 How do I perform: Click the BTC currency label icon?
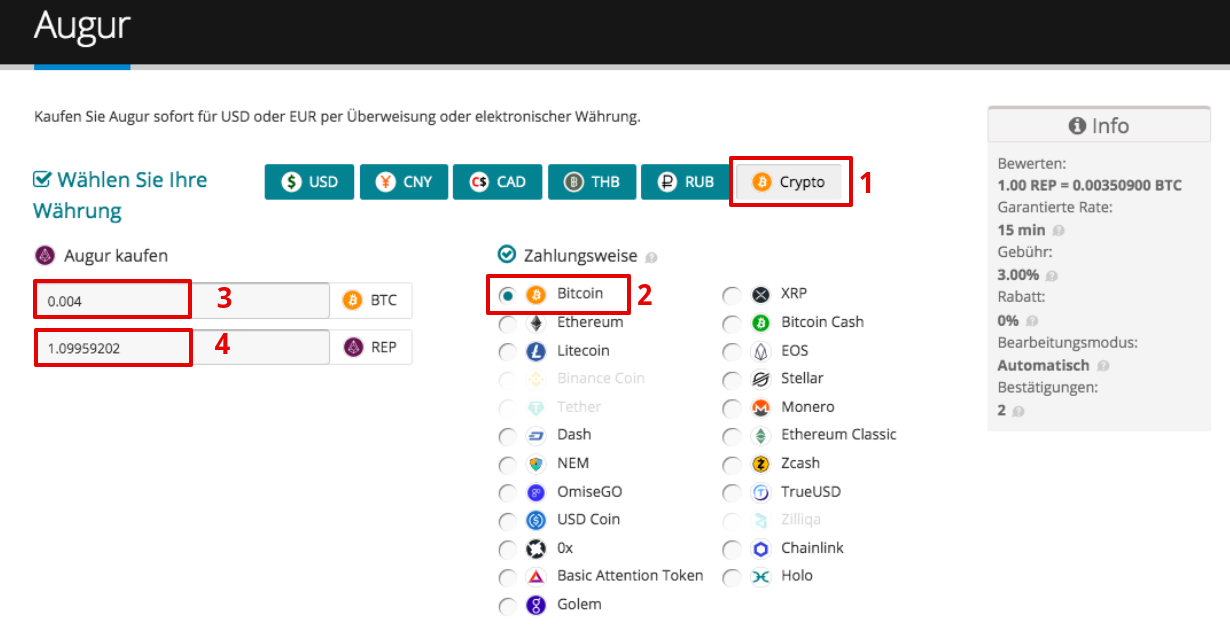pyautogui.click(x=352, y=300)
